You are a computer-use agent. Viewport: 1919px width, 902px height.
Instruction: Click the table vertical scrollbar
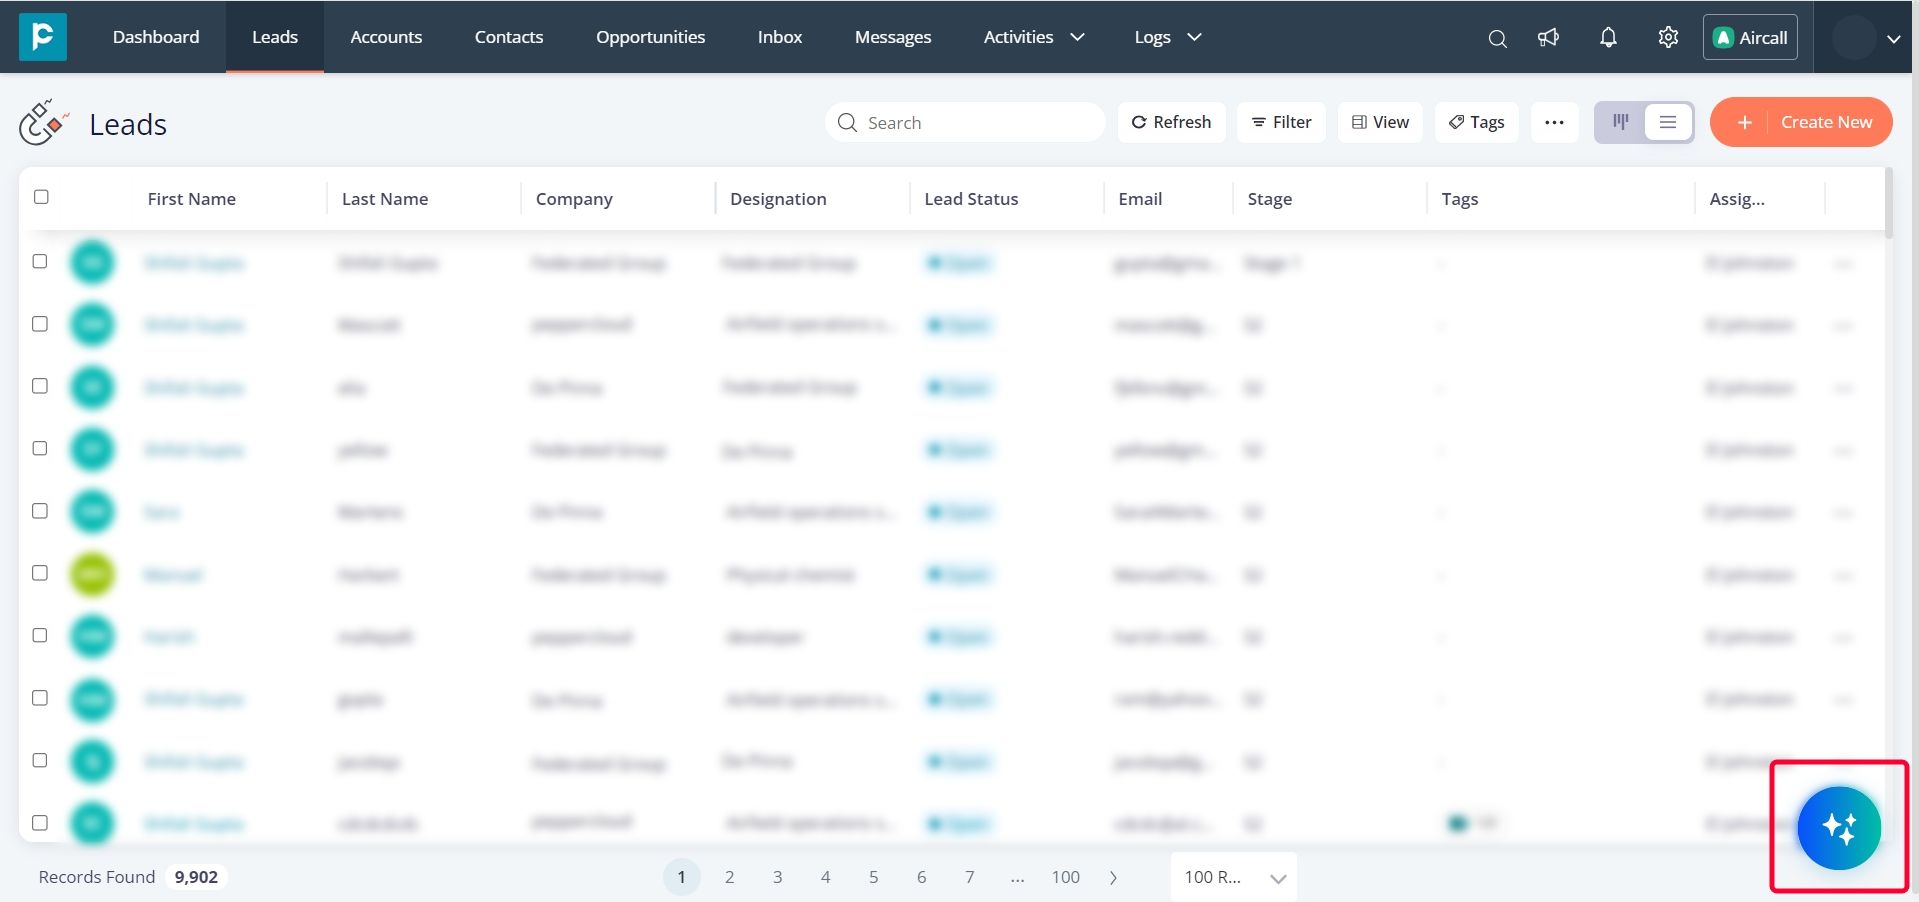click(1889, 204)
